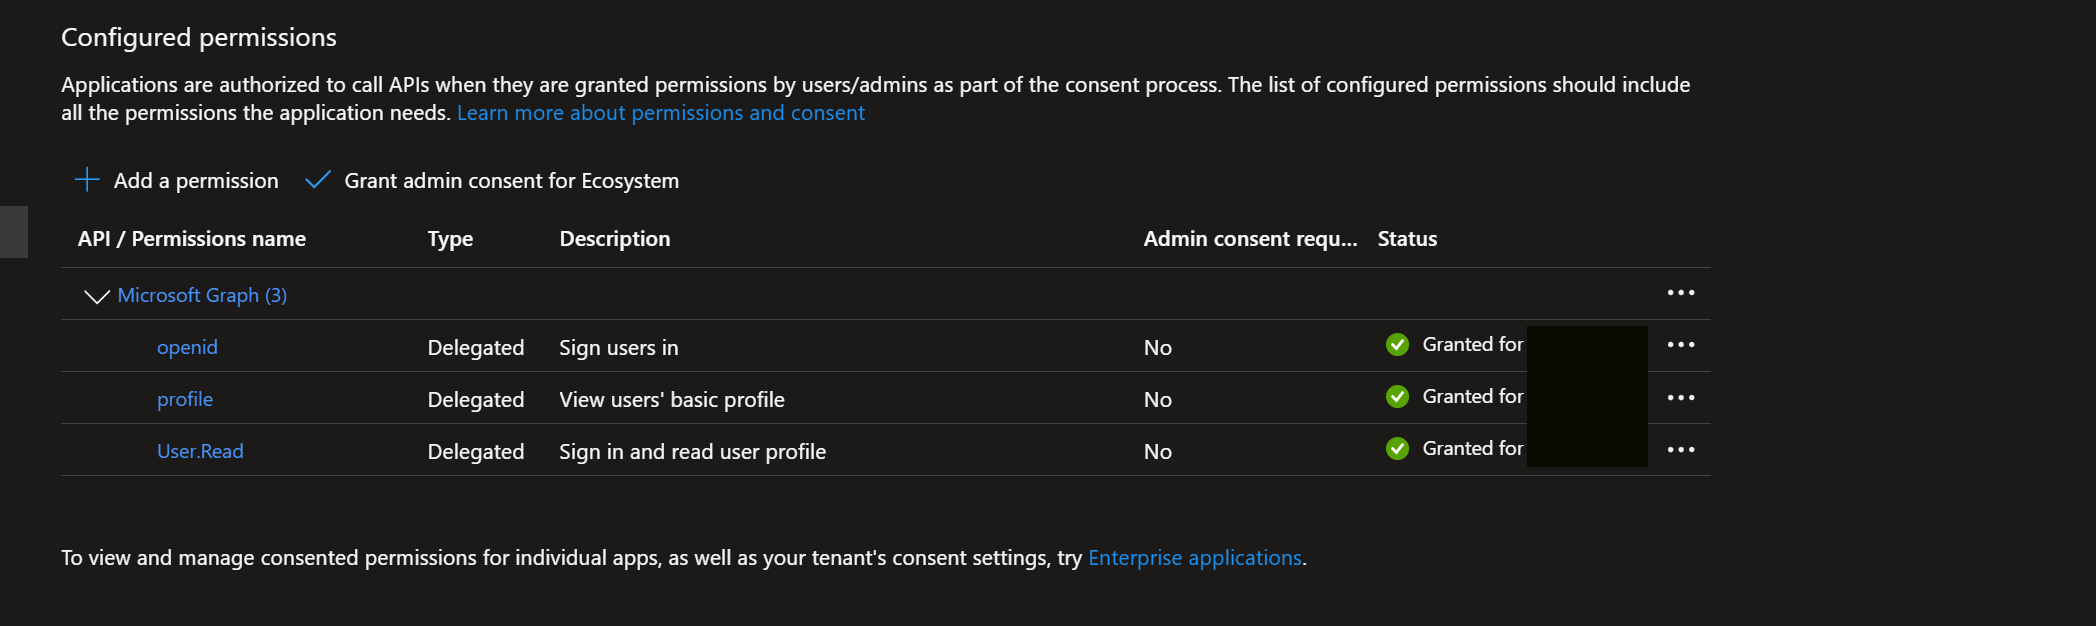Open the openid permission details
Image resolution: width=2096 pixels, height=626 pixels.
(187, 348)
